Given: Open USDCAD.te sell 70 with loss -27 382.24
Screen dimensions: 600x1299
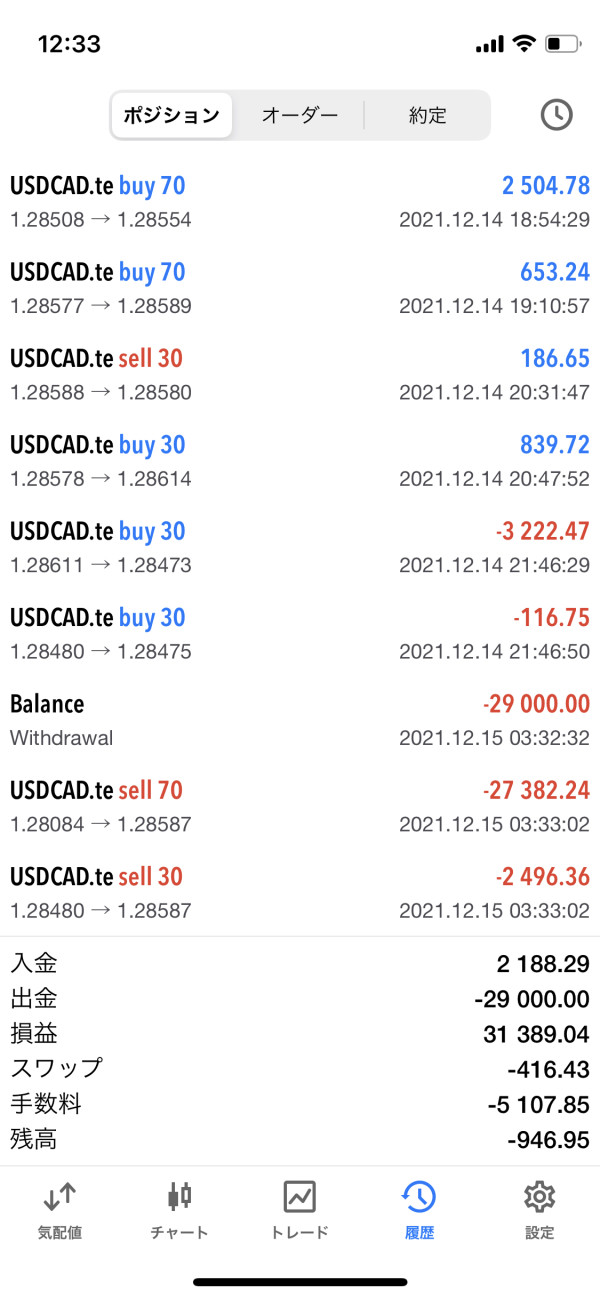Looking at the screenshot, I should pos(300,806).
